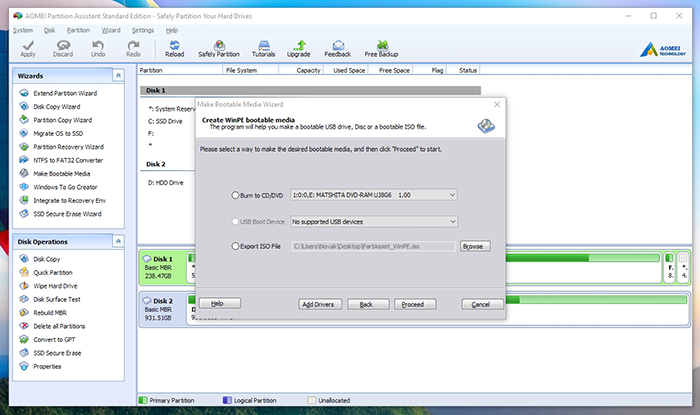
Task: Click SSD Secure Erase under Disk Operations
Action: 57,353
